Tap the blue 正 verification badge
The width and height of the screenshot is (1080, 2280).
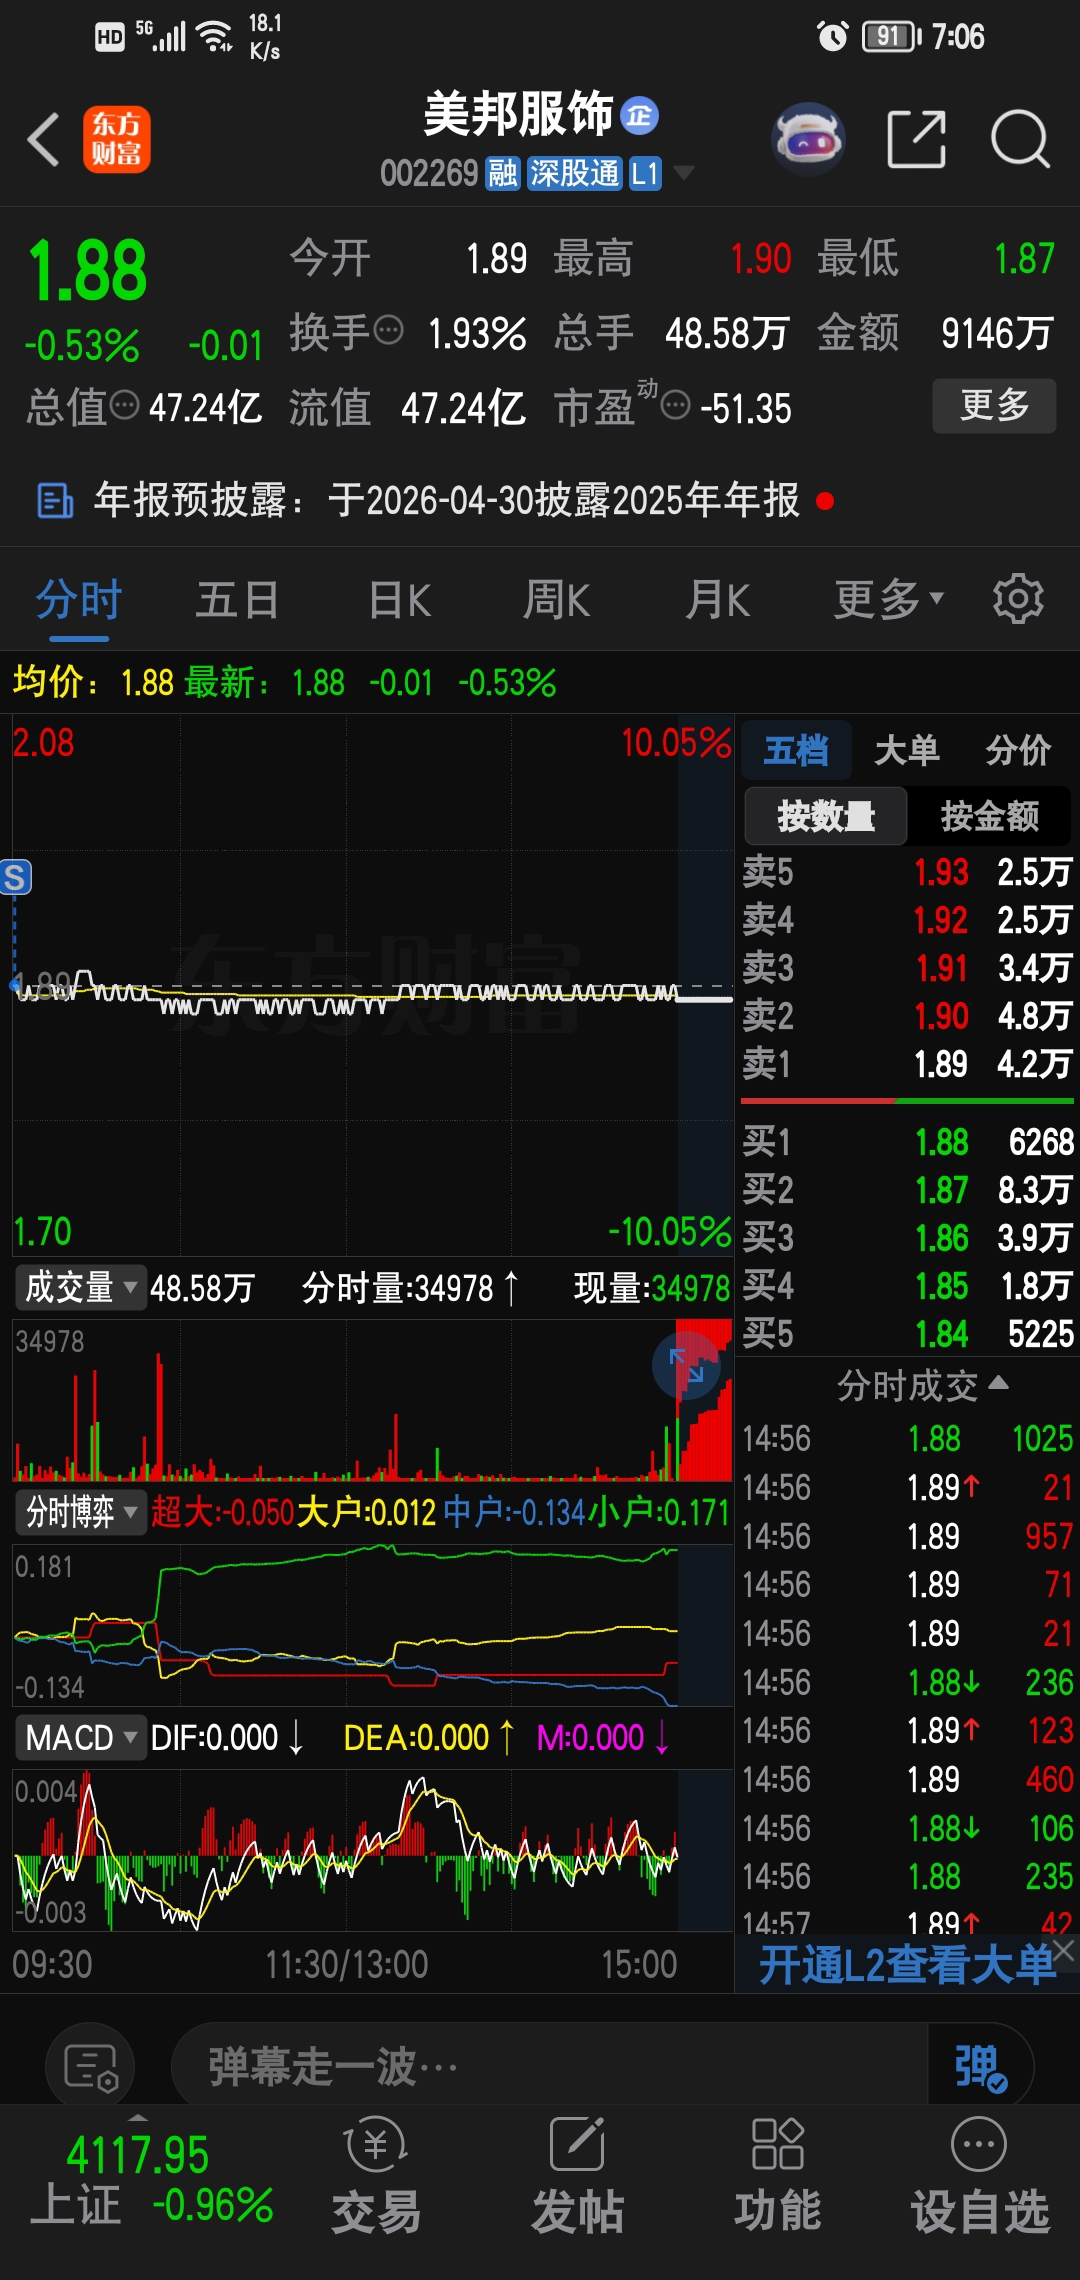pos(640,116)
